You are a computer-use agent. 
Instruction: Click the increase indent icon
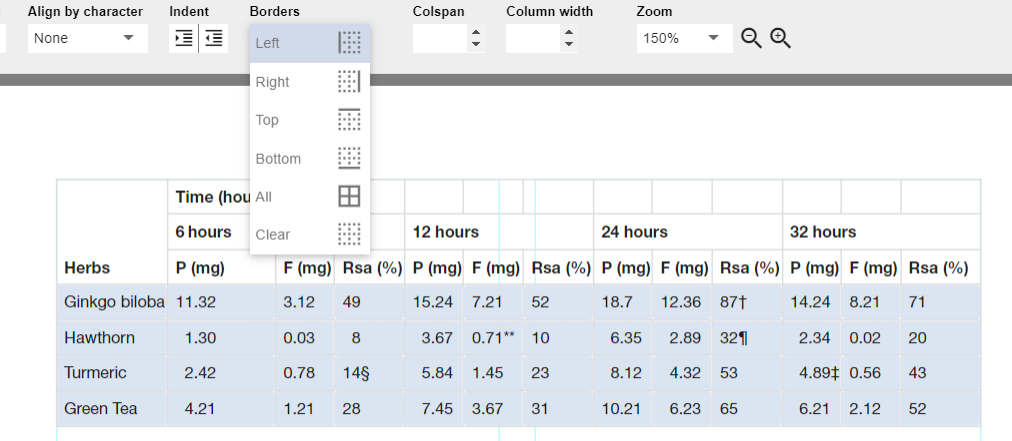point(184,38)
